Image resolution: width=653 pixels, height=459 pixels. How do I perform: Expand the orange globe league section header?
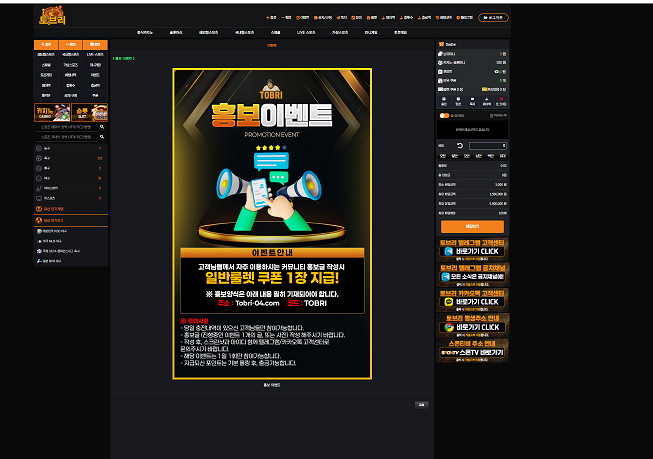(70, 220)
